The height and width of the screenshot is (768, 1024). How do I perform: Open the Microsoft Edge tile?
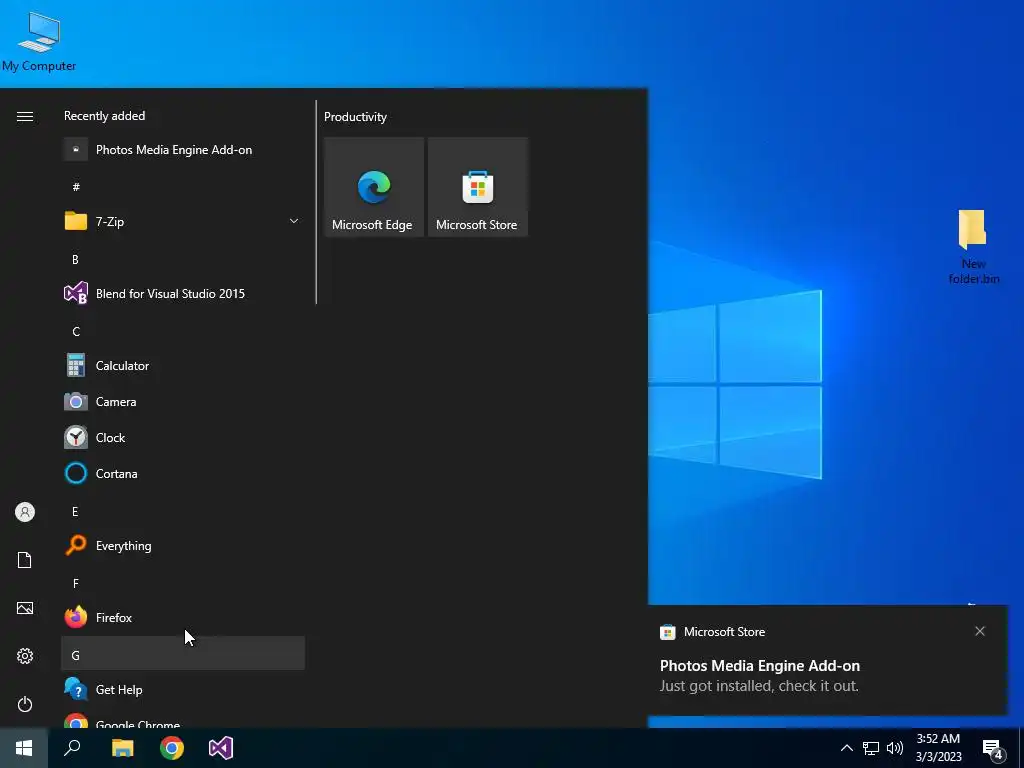pyautogui.click(x=374, y=187)
